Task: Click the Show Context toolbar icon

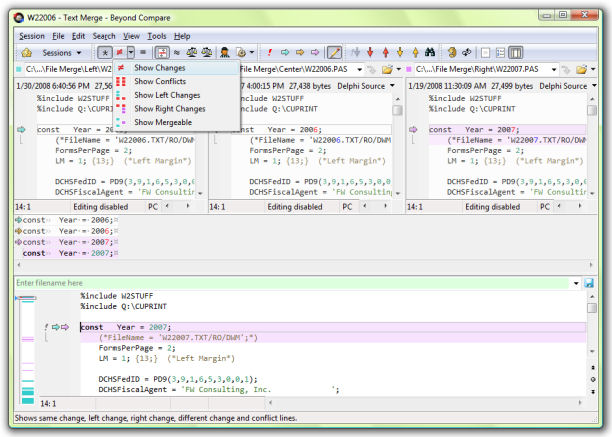Action: pos(161,52)
